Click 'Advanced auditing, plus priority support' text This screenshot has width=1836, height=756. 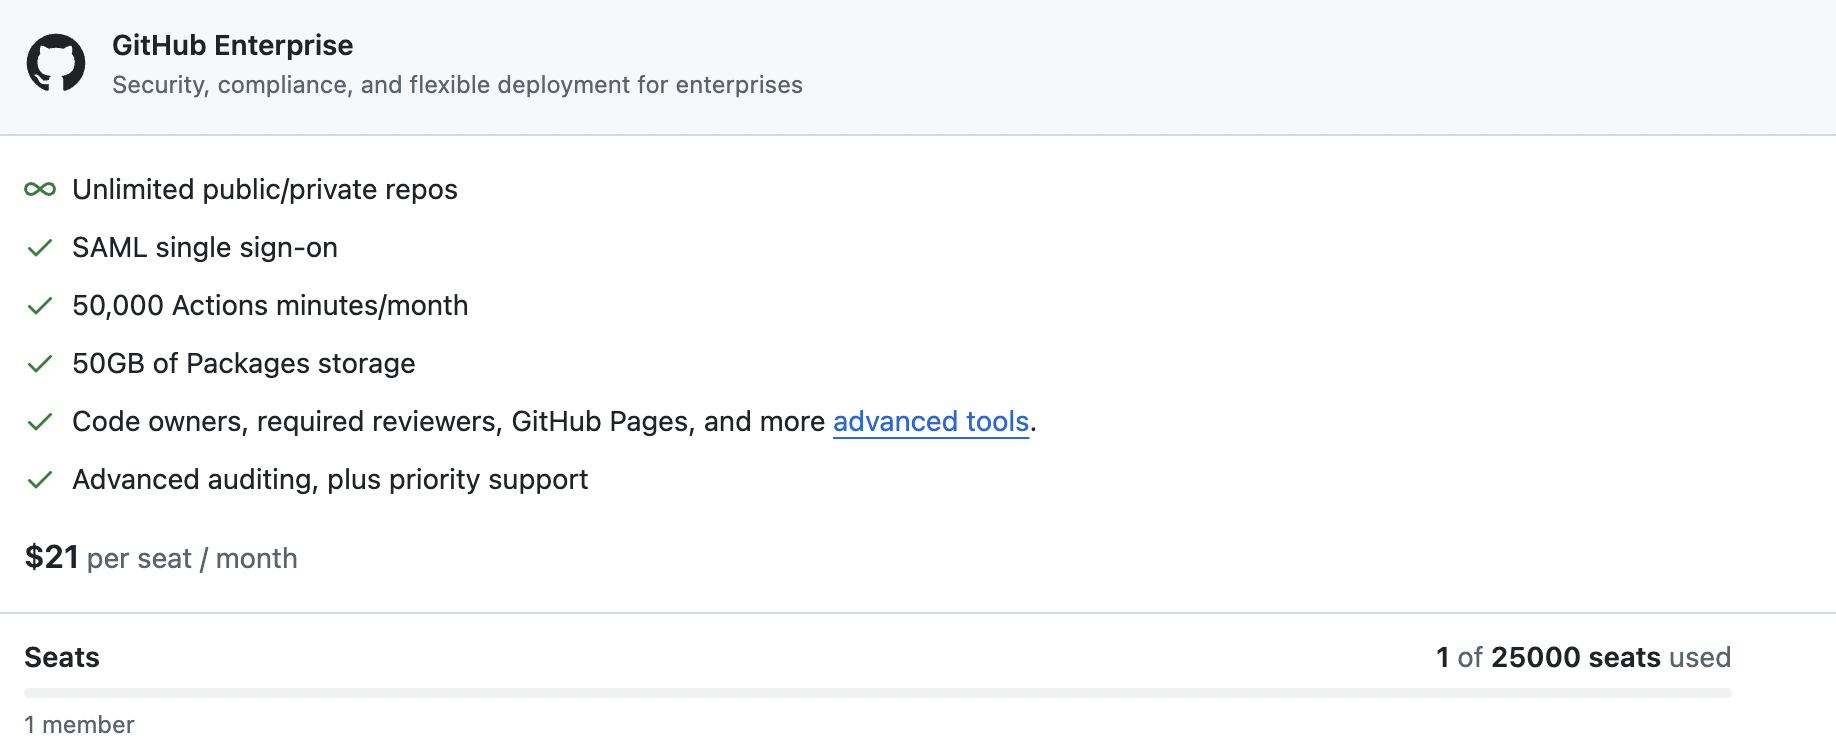(x=330, y=479)
